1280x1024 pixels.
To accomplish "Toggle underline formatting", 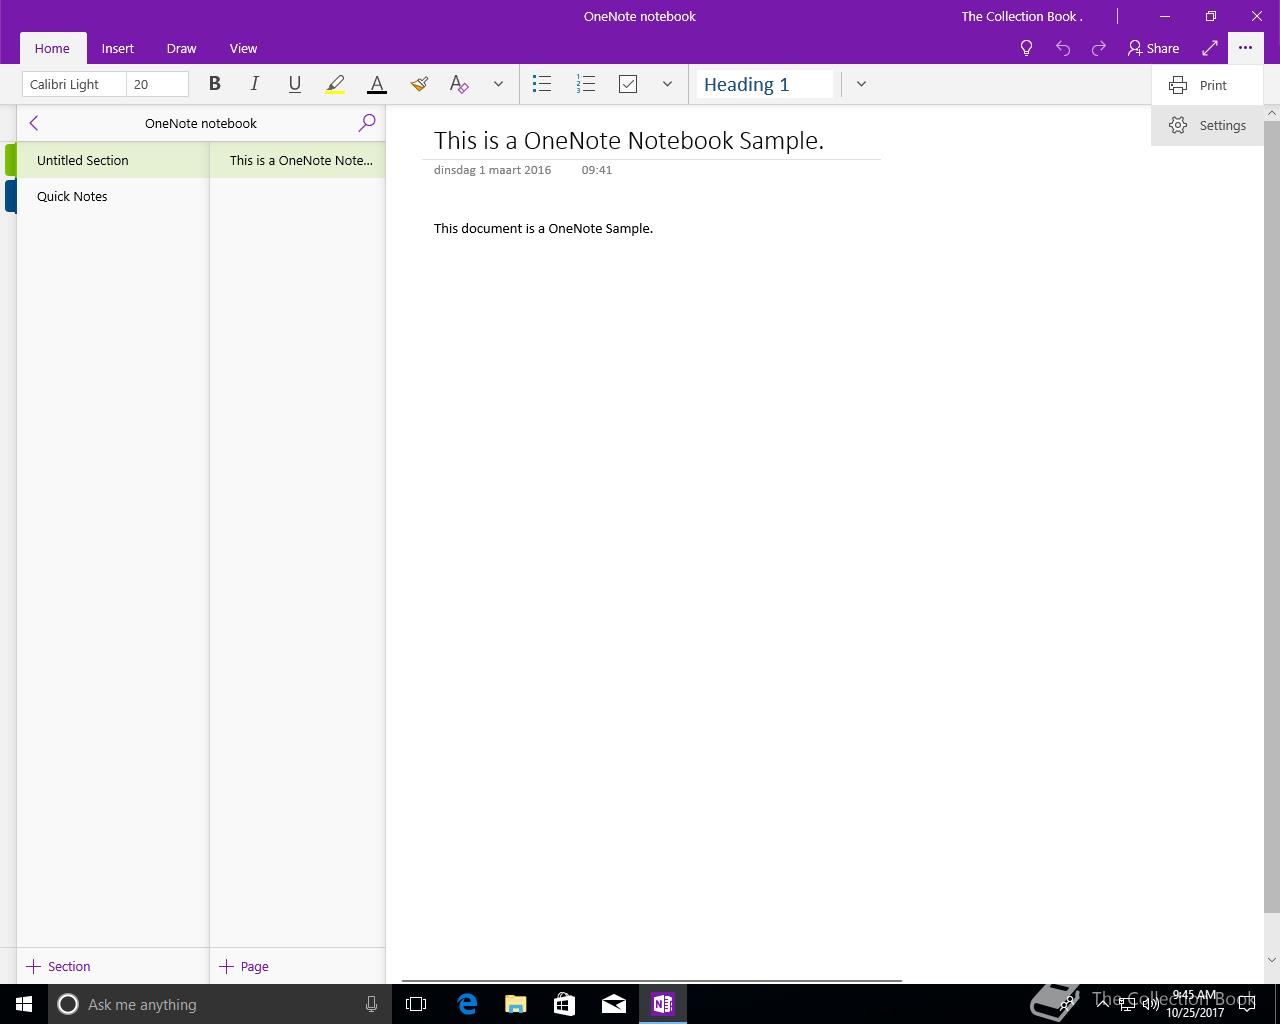I will [294, 84].
